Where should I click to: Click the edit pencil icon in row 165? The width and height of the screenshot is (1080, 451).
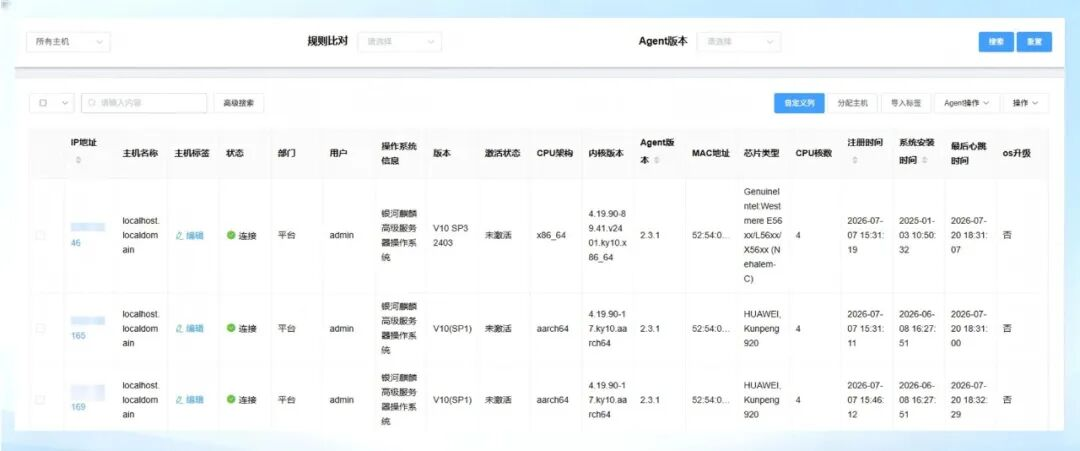click(179, 328)
